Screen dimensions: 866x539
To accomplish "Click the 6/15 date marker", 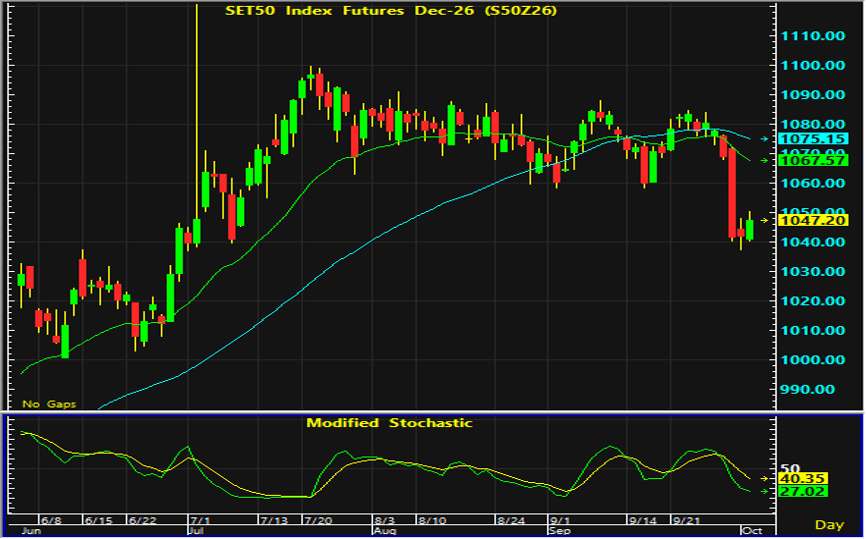I will [98, 521].
